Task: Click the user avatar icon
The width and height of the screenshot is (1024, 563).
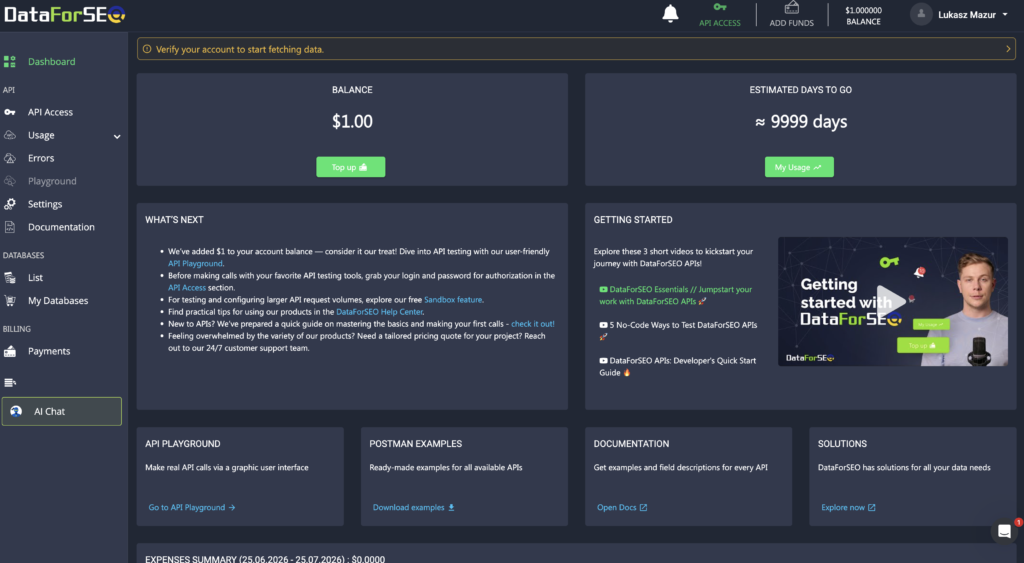Action: [x=921, y=14]
